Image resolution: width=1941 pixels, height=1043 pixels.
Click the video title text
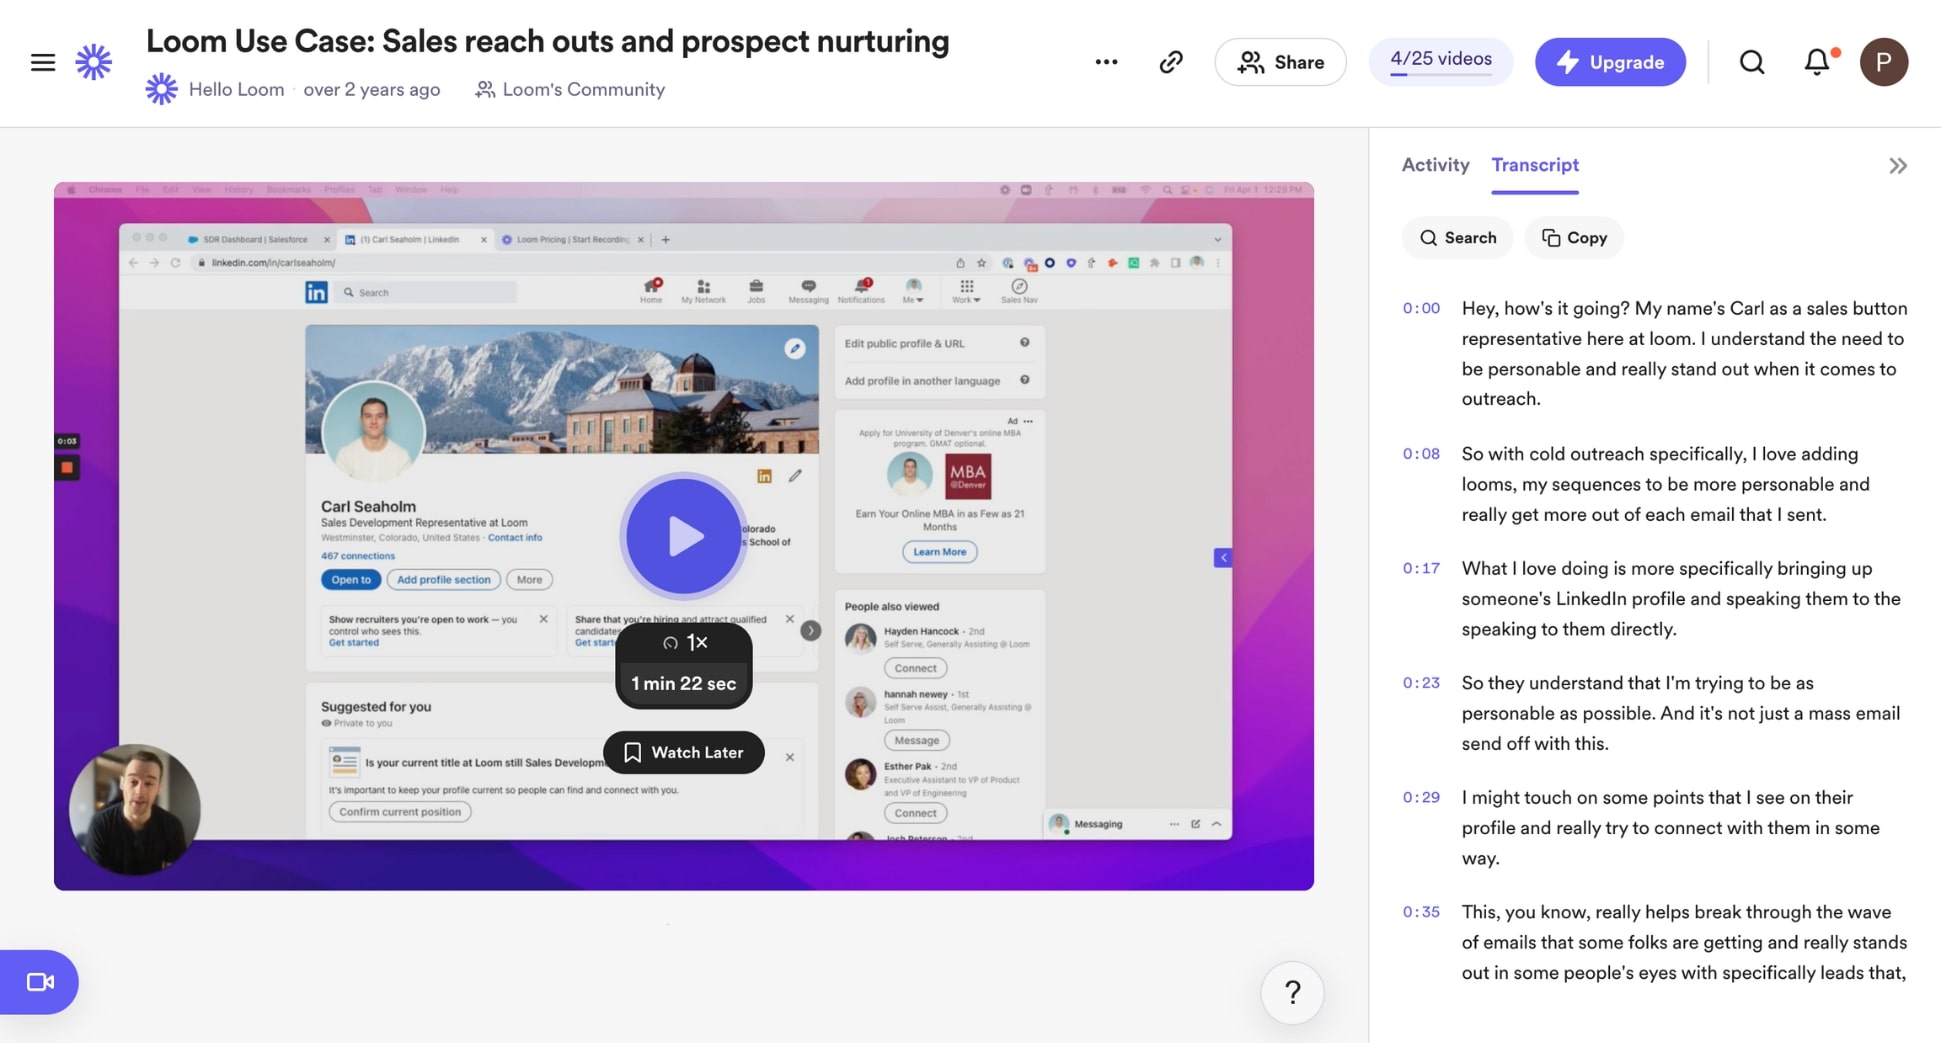pos(547,41)
